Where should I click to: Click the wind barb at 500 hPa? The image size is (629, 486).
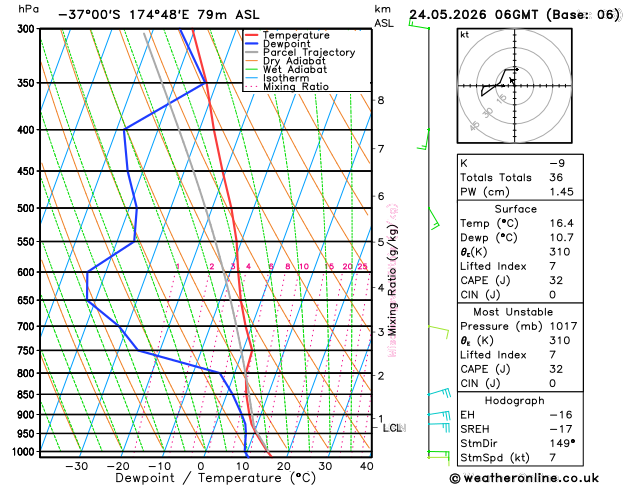click(x=434, y=219)
